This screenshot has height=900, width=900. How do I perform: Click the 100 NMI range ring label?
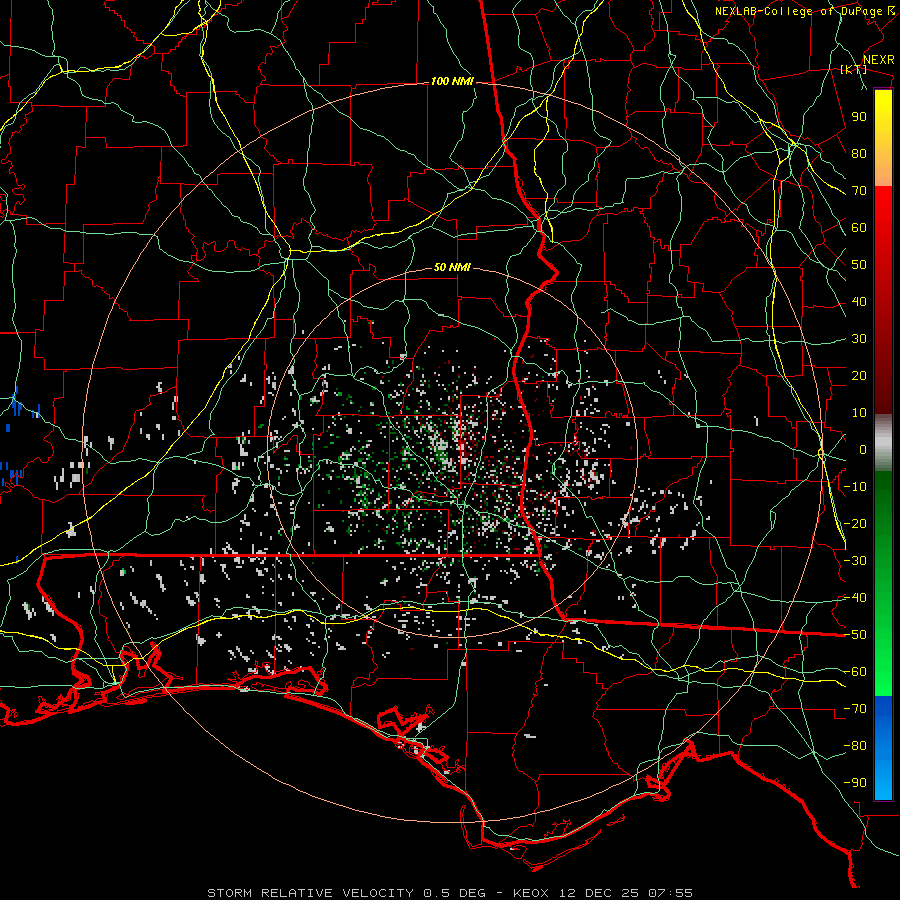click(452, 82)
